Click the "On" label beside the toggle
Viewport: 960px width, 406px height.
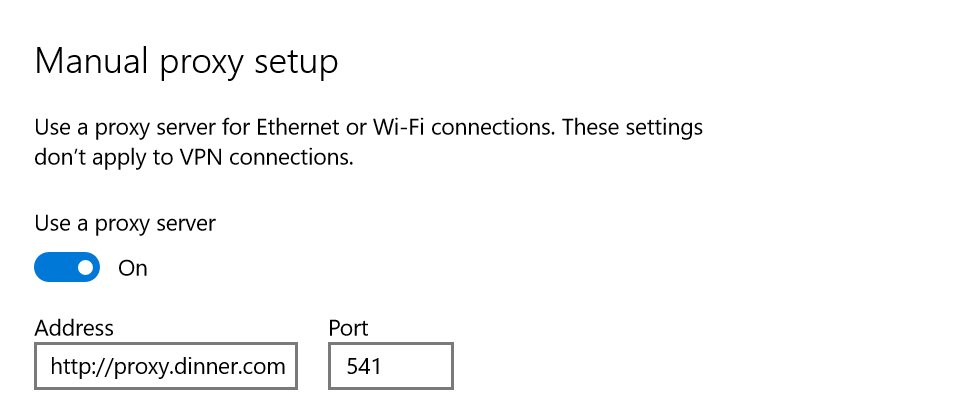click(133, 268)
